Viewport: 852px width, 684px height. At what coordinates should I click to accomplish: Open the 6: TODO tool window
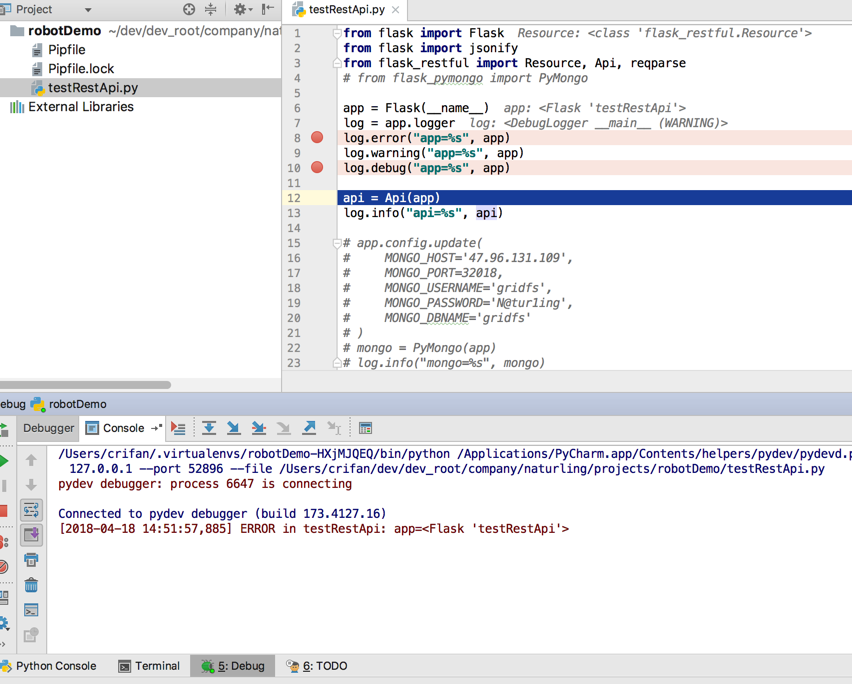(x=317, y=666)
